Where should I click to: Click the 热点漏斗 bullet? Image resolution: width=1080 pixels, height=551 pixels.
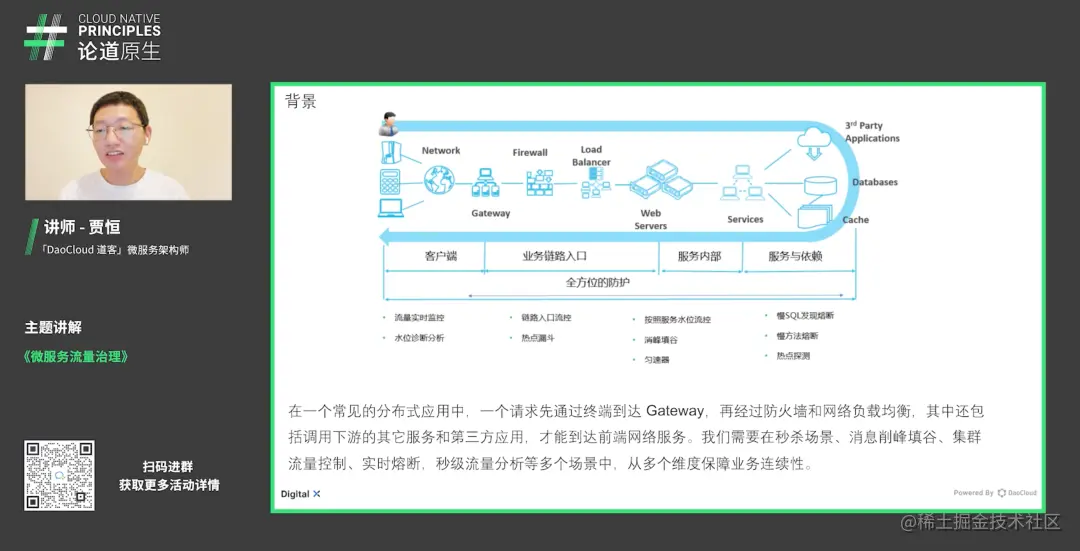coord(538,338)
